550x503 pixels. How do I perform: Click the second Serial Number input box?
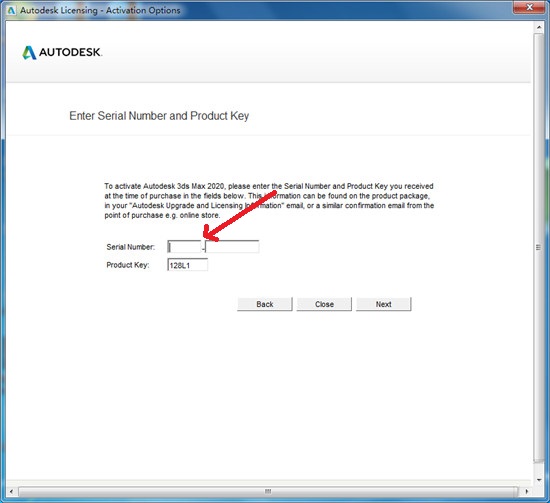pos(232,247)
